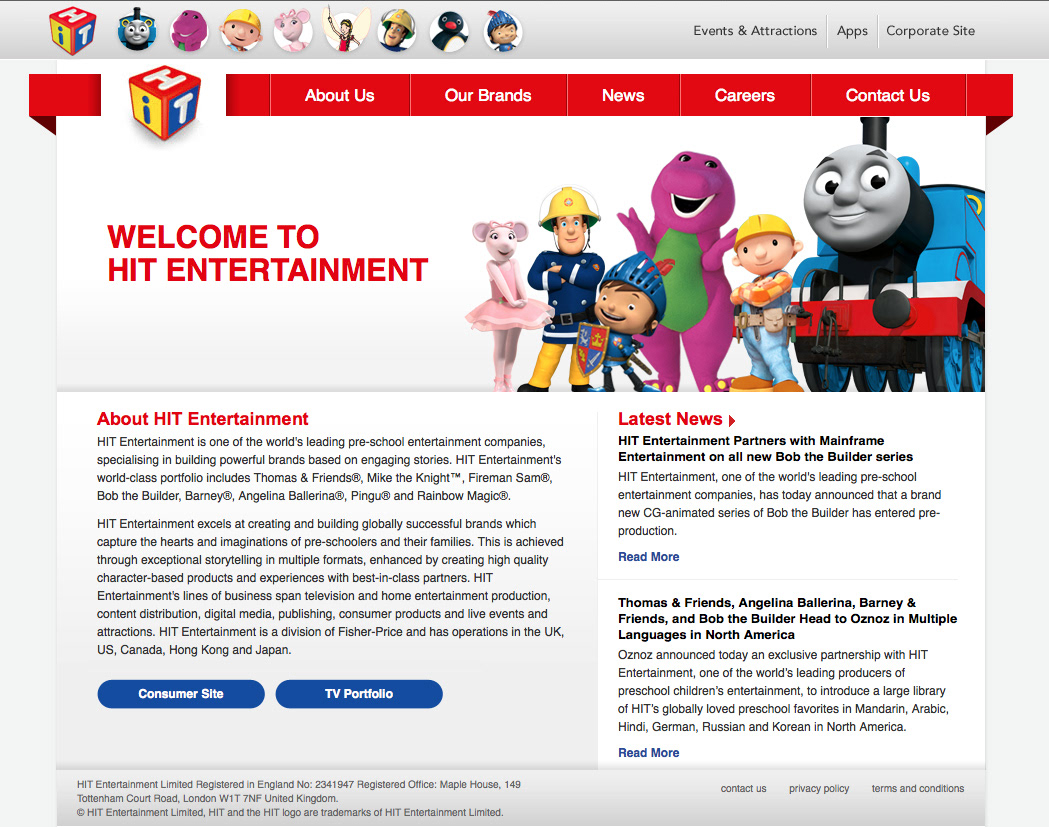
Task: Go to the Apps page
Action: pos(852,31)
